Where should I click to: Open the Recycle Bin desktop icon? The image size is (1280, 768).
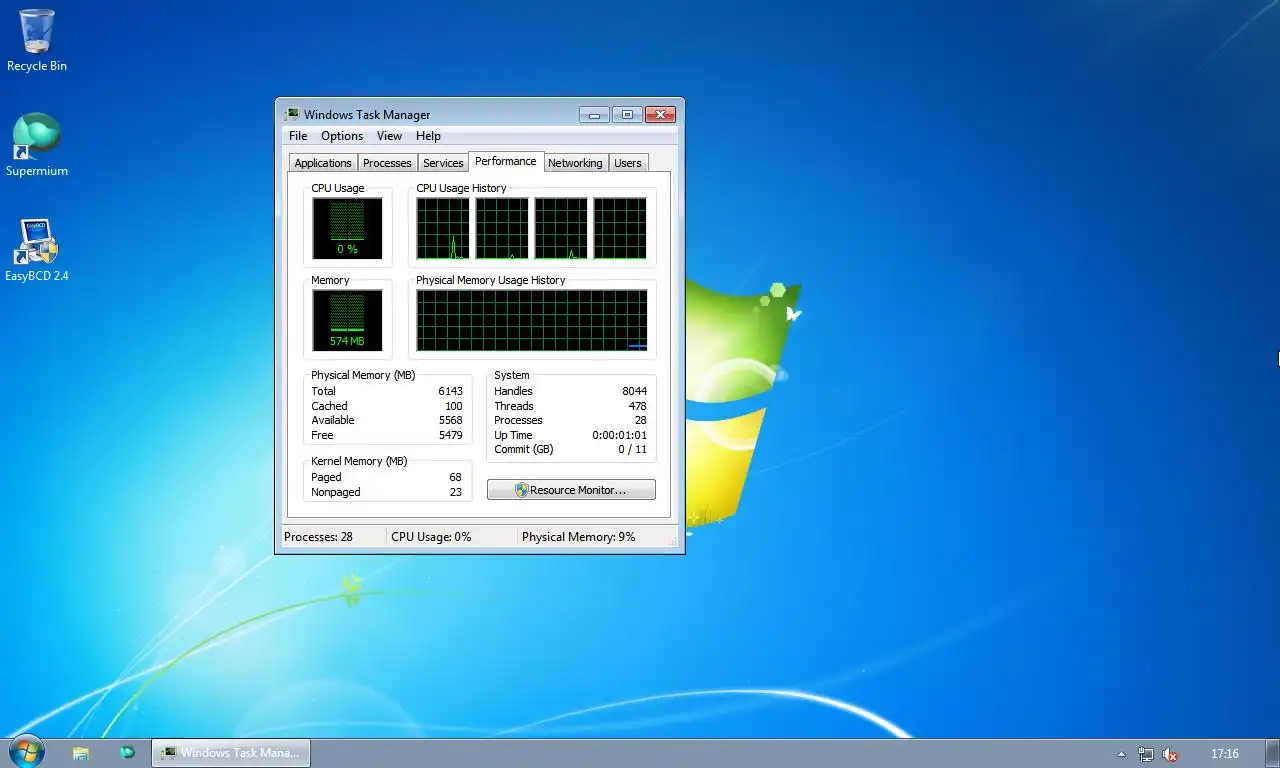coord(37,40)
